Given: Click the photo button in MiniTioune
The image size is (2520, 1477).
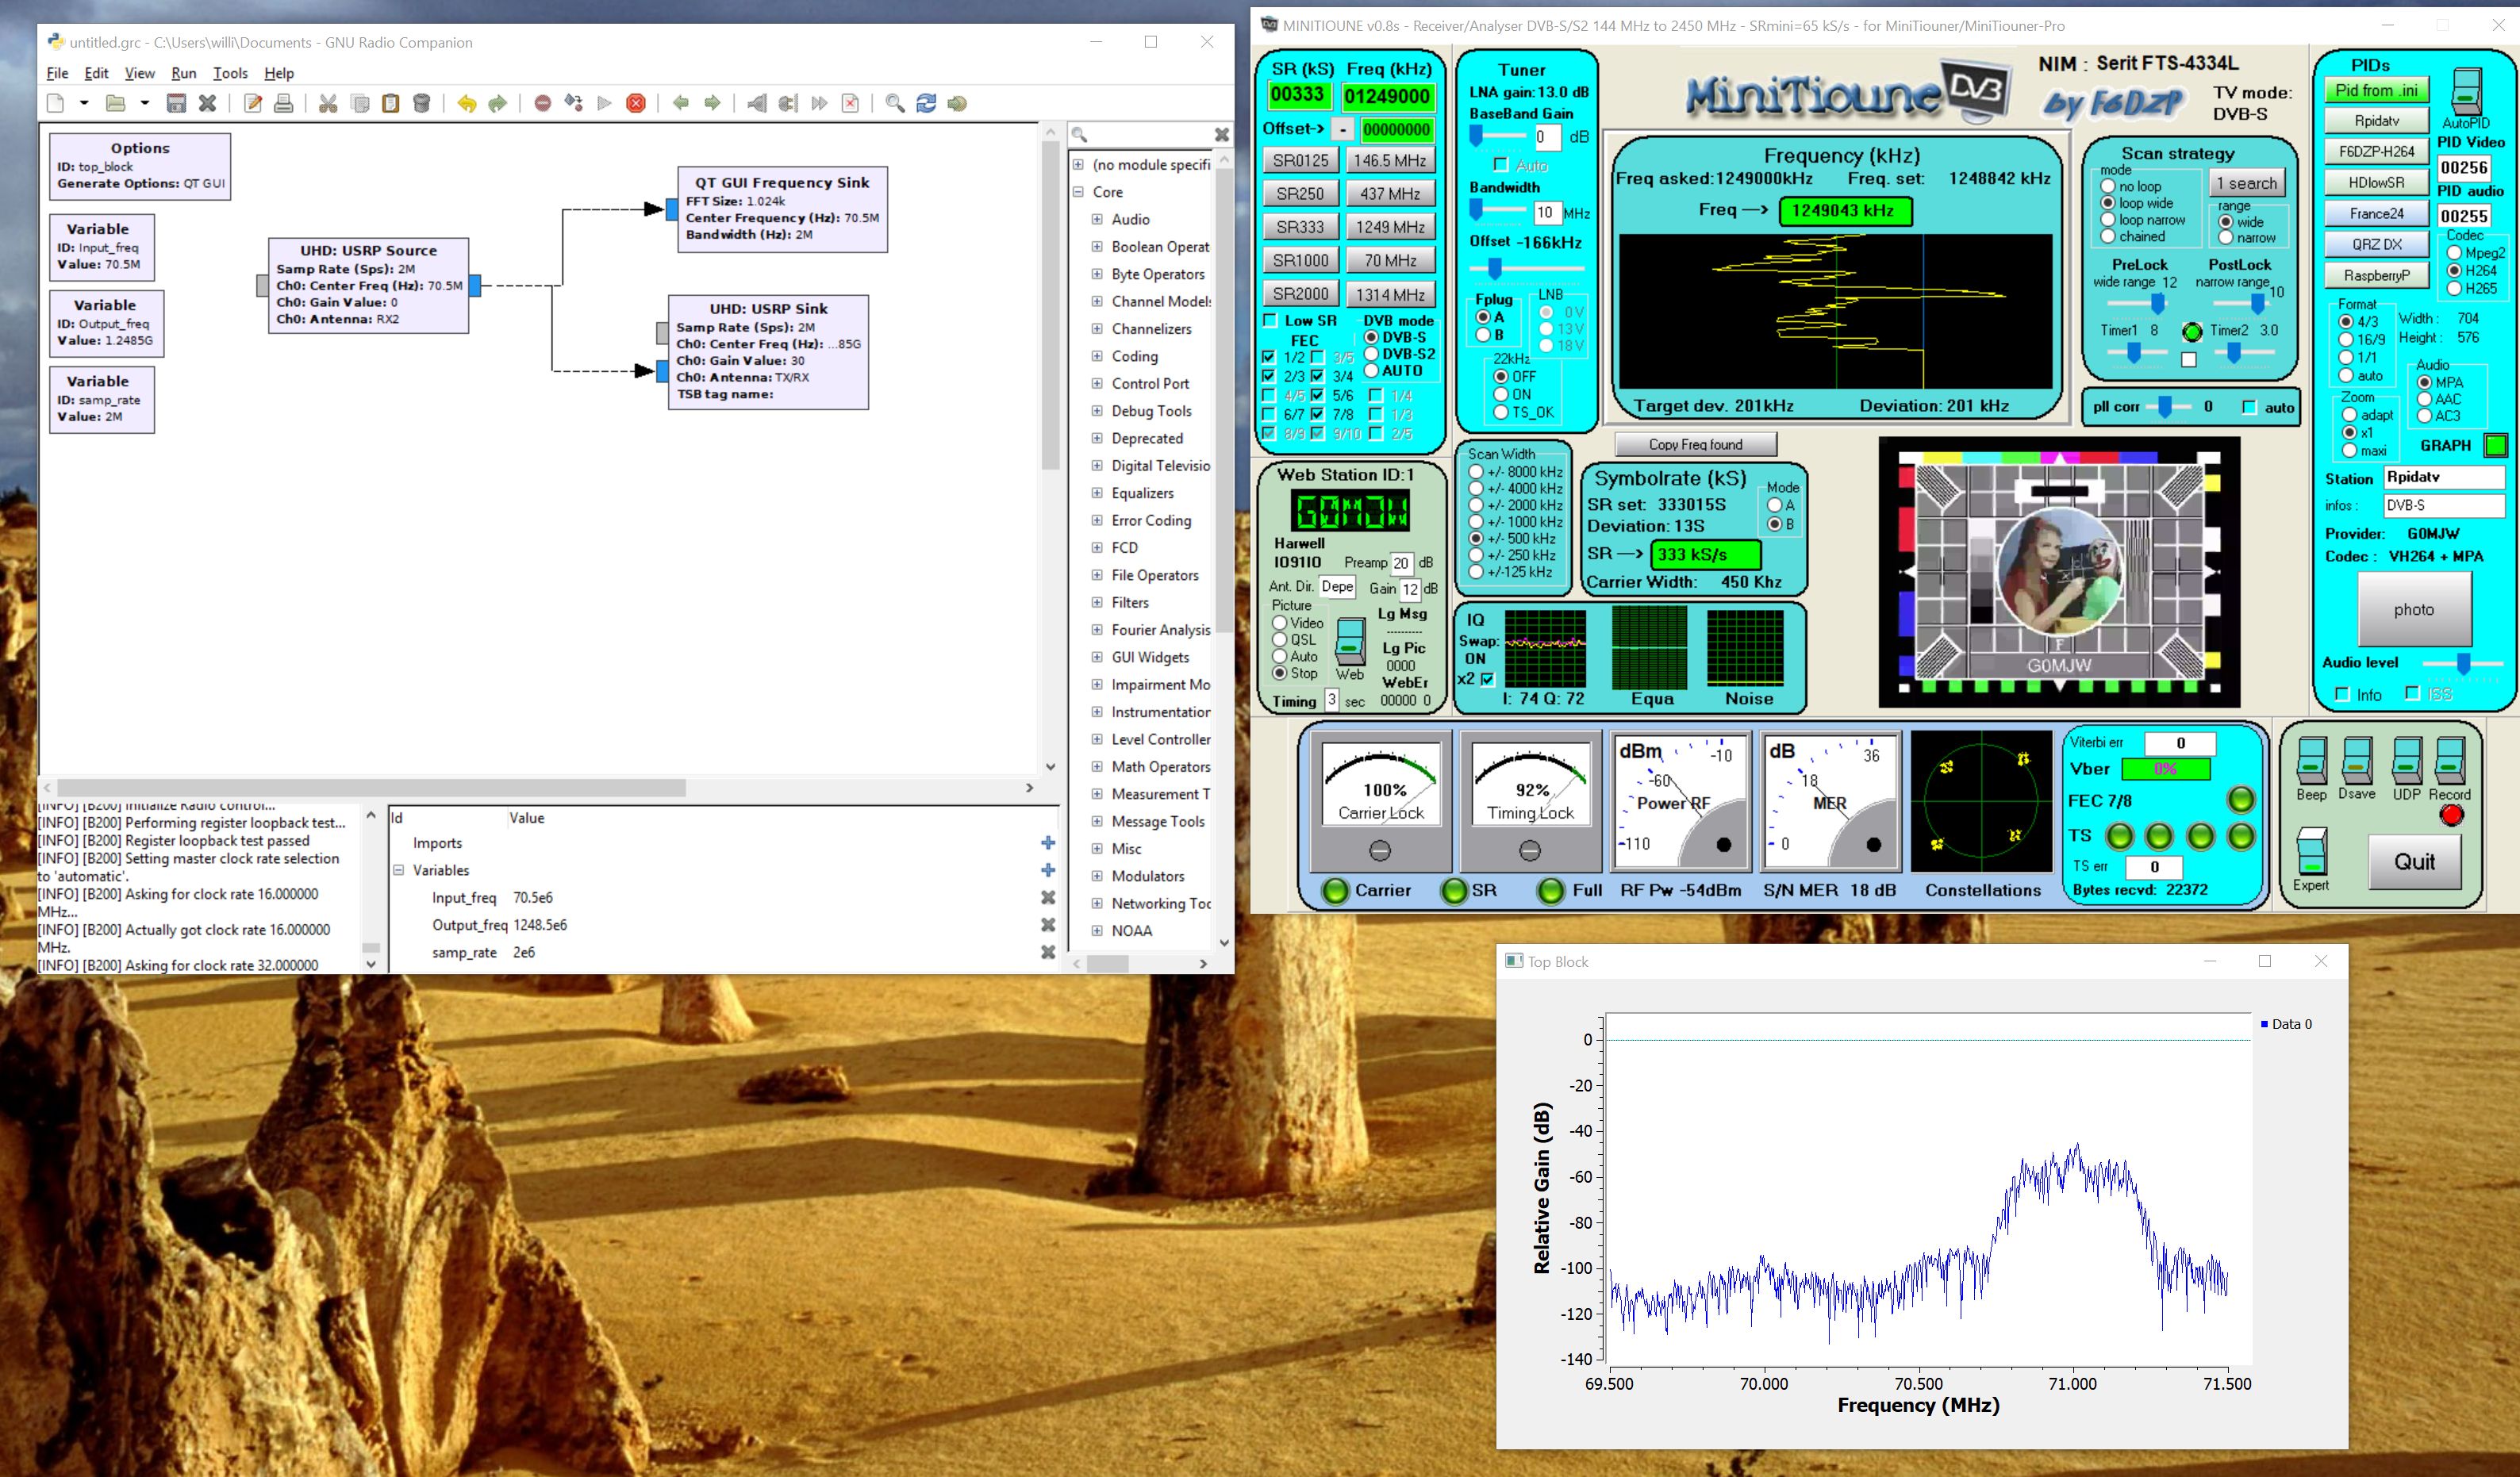Looking at the screenshot, I should [x=2414, y=610].
